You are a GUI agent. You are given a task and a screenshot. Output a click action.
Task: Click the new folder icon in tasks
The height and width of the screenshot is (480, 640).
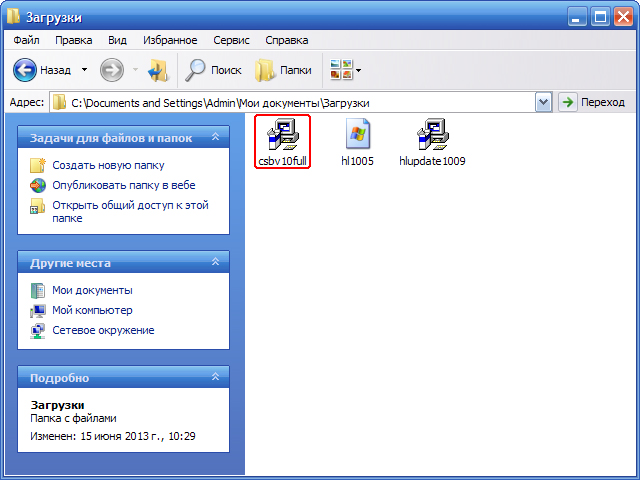tap(38, 165)
